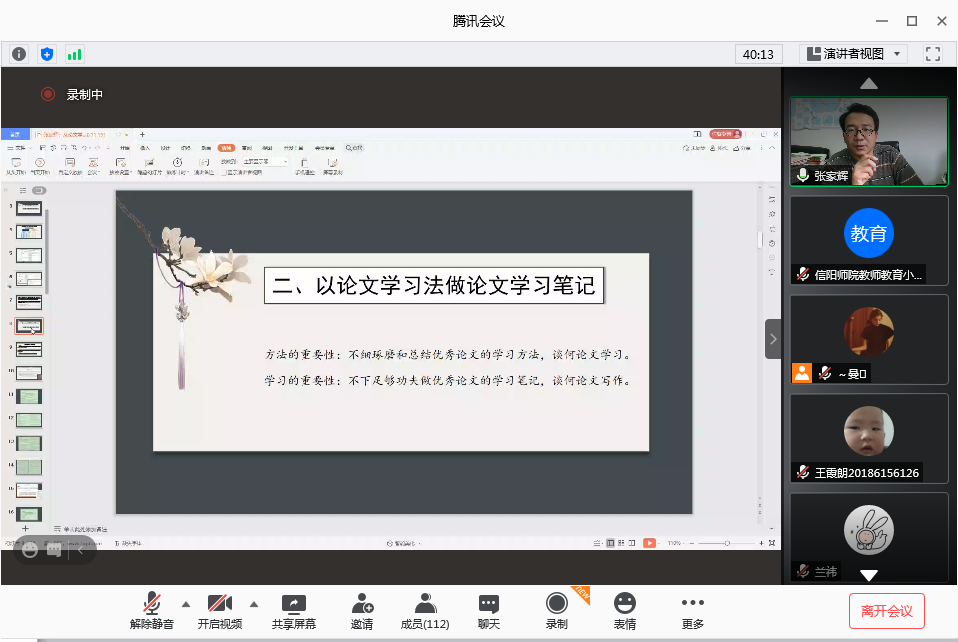Screen dimensions: 958x642
Task: Click the 离开会议 leave meeting button
Action: pyautogui.click(x=886, y=610)
